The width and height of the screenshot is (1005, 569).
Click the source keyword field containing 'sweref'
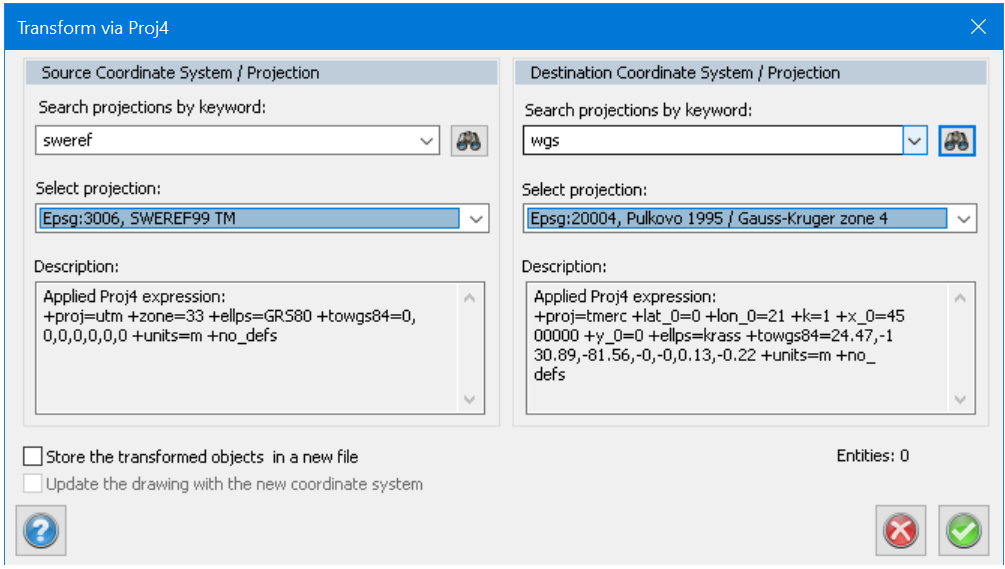coord(225,141)
